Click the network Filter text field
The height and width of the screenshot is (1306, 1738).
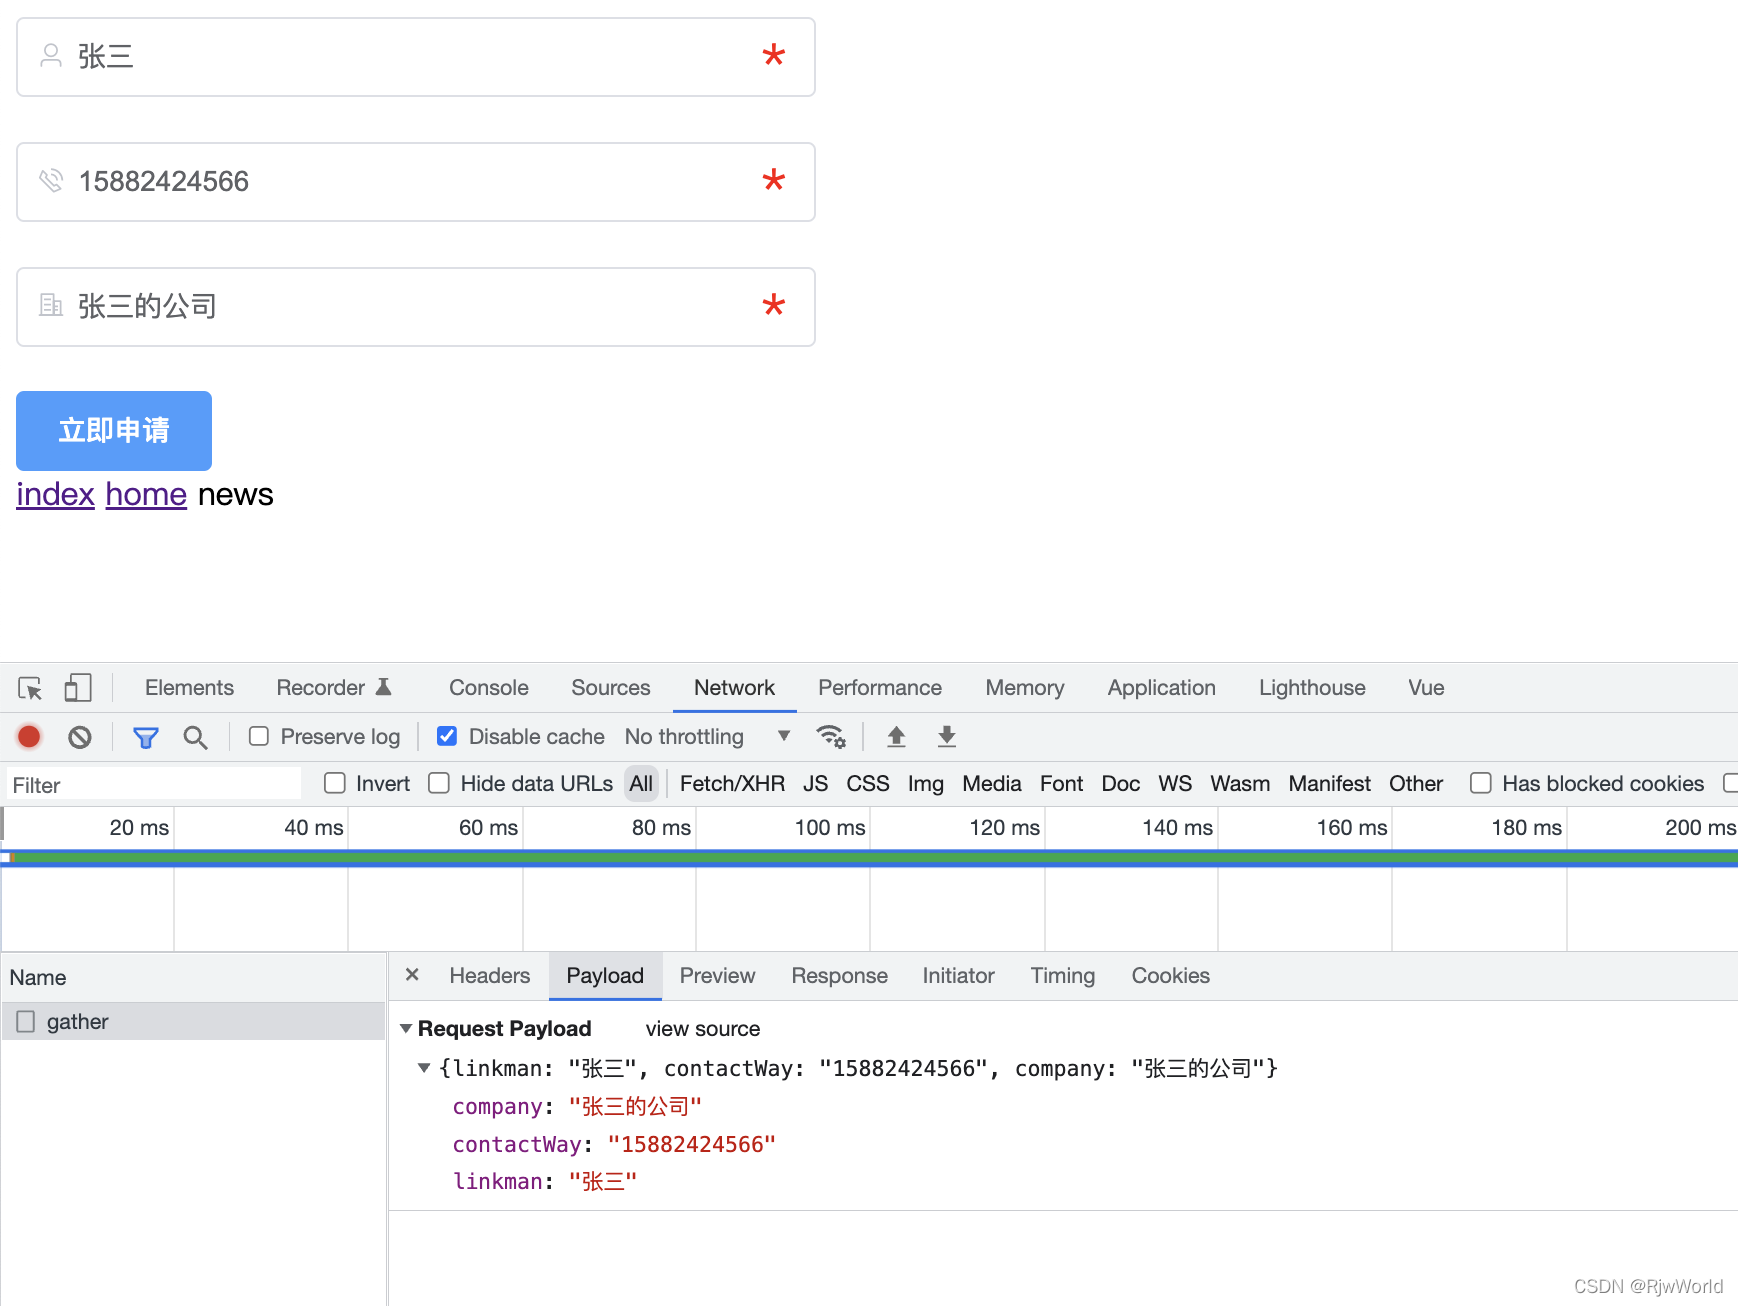(x=154, y=784)
